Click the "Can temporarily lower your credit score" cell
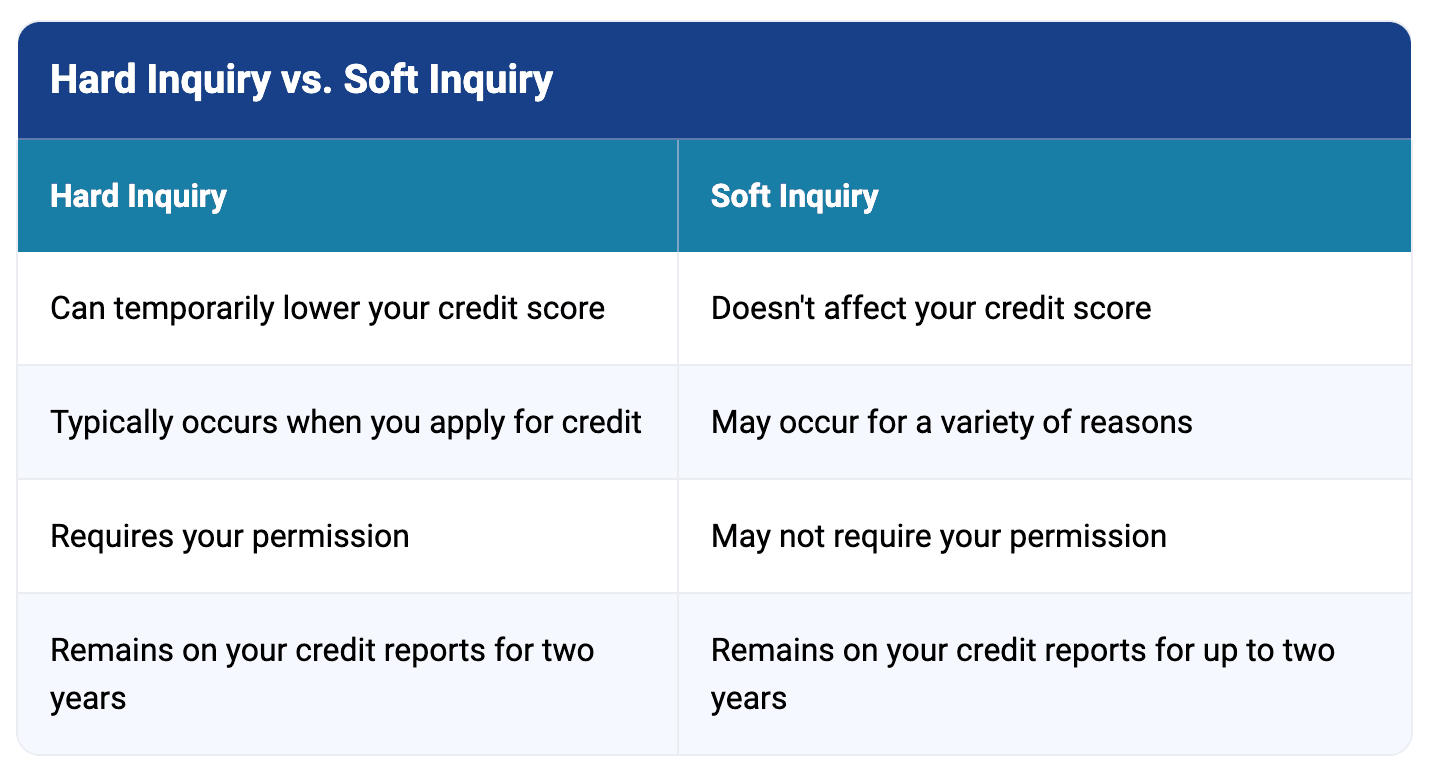Viewport: 1430px width, 774px height. [x=327, y=308]
